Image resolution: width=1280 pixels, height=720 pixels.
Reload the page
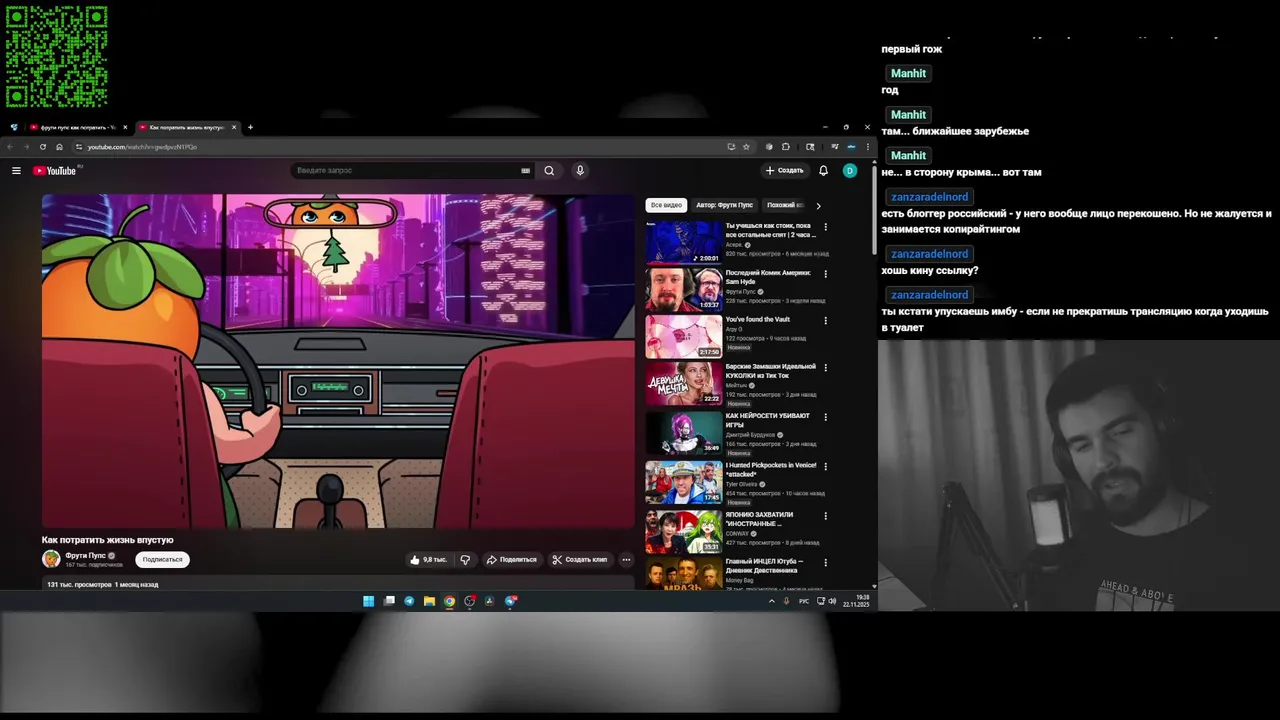43,147
